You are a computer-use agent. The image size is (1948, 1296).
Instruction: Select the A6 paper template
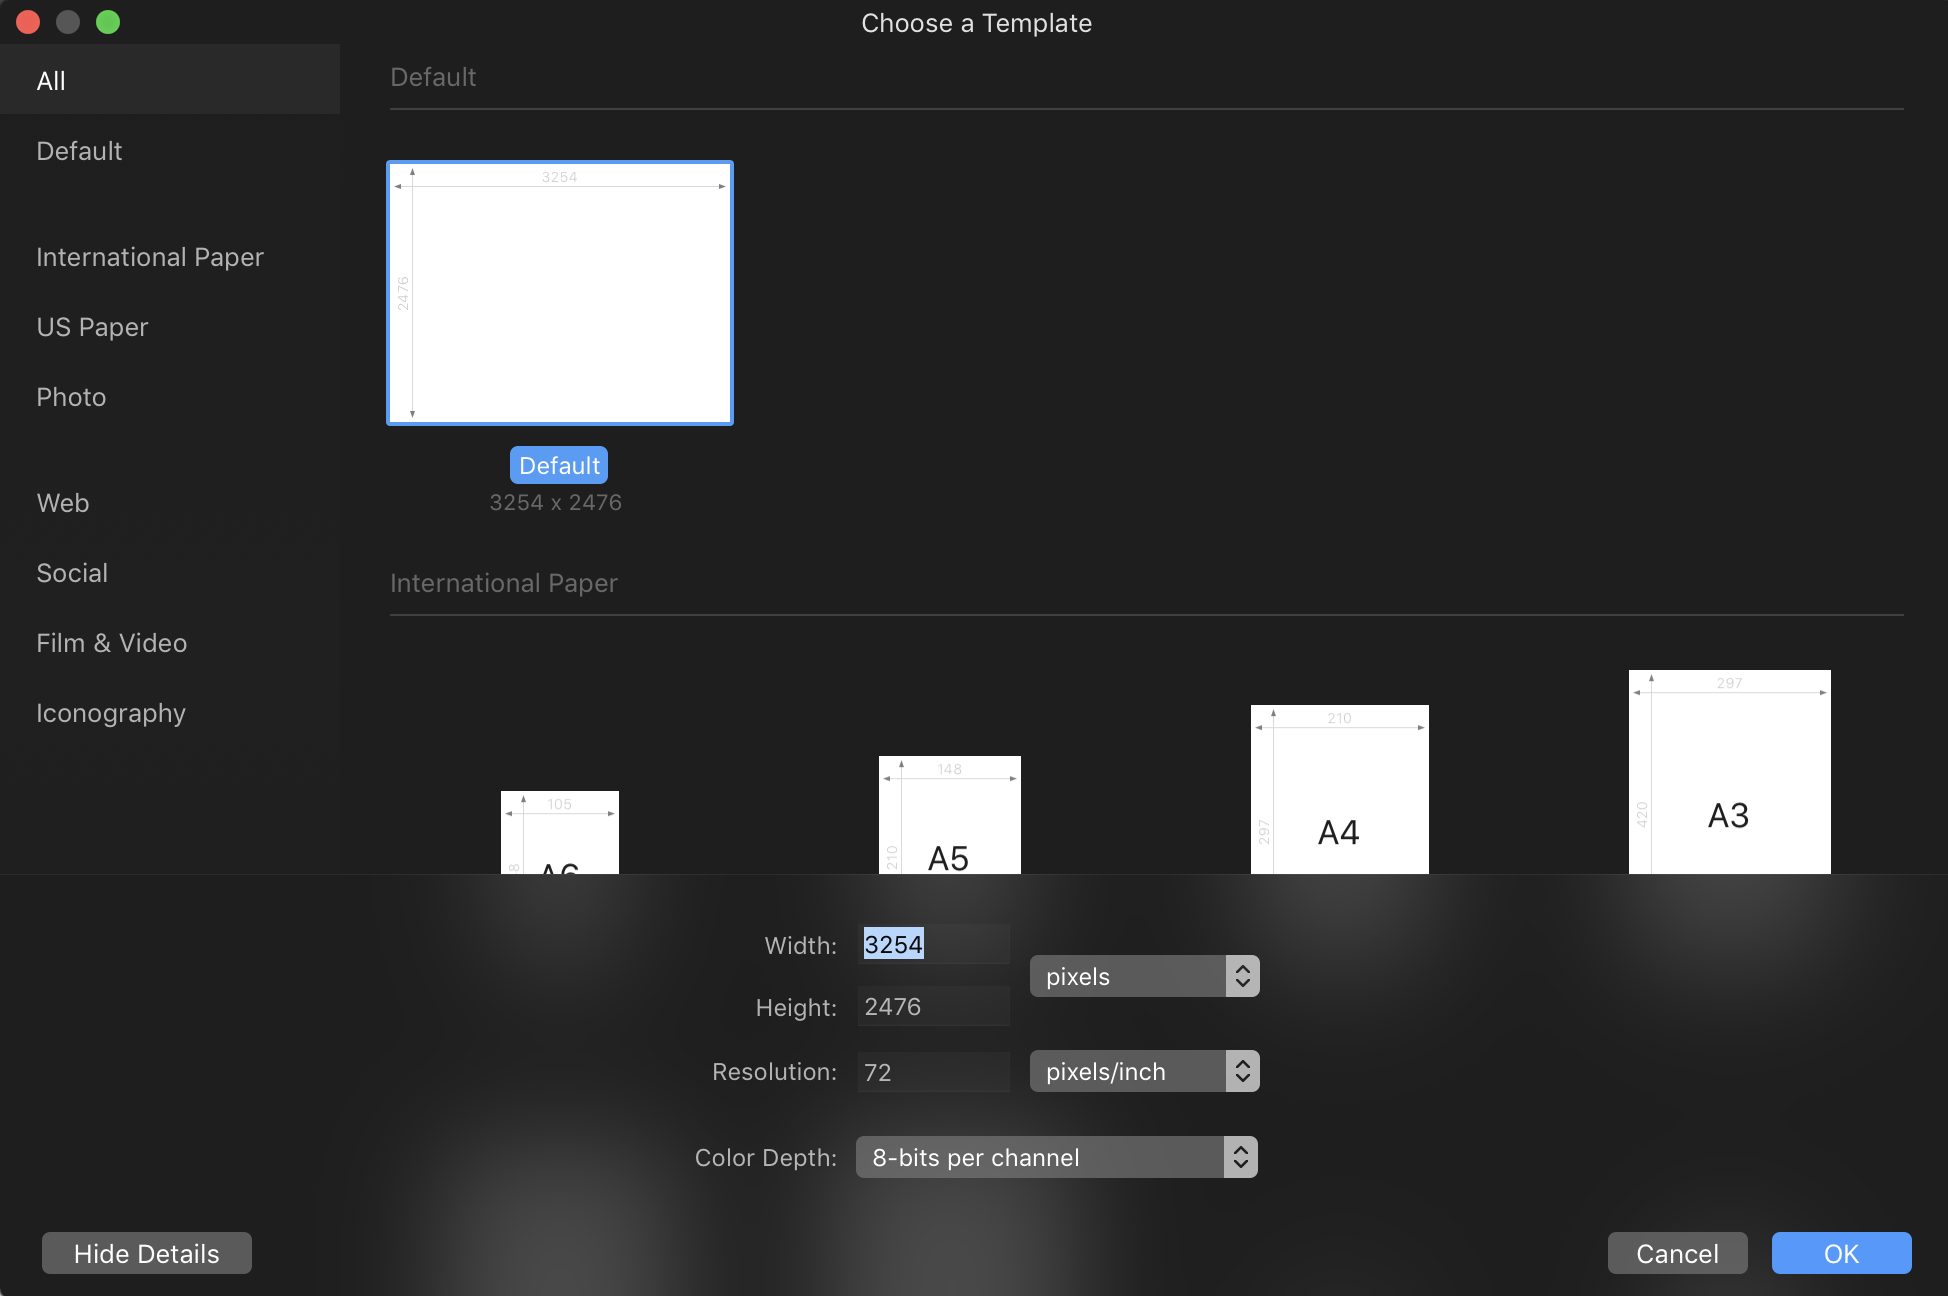(x=559, y=840)
